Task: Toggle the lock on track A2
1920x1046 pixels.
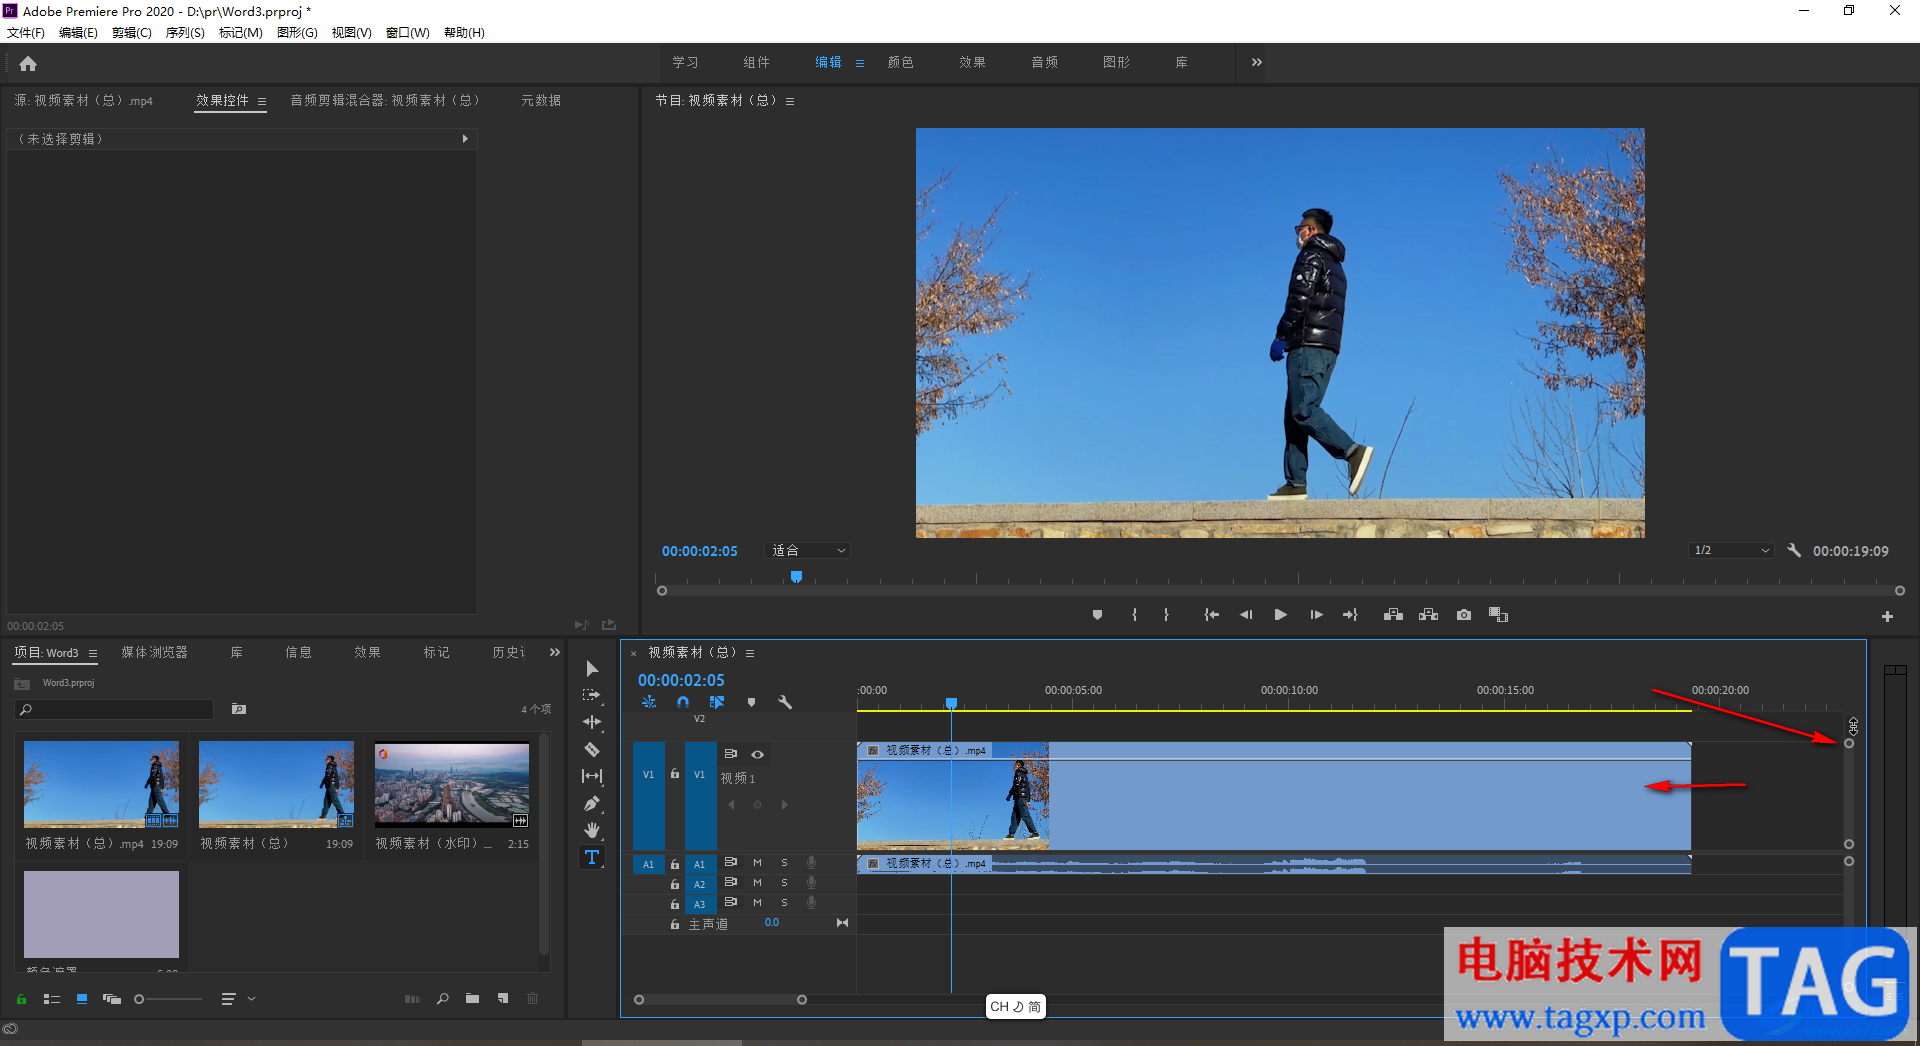Action: pyautogui.click(x=675, y=884)
